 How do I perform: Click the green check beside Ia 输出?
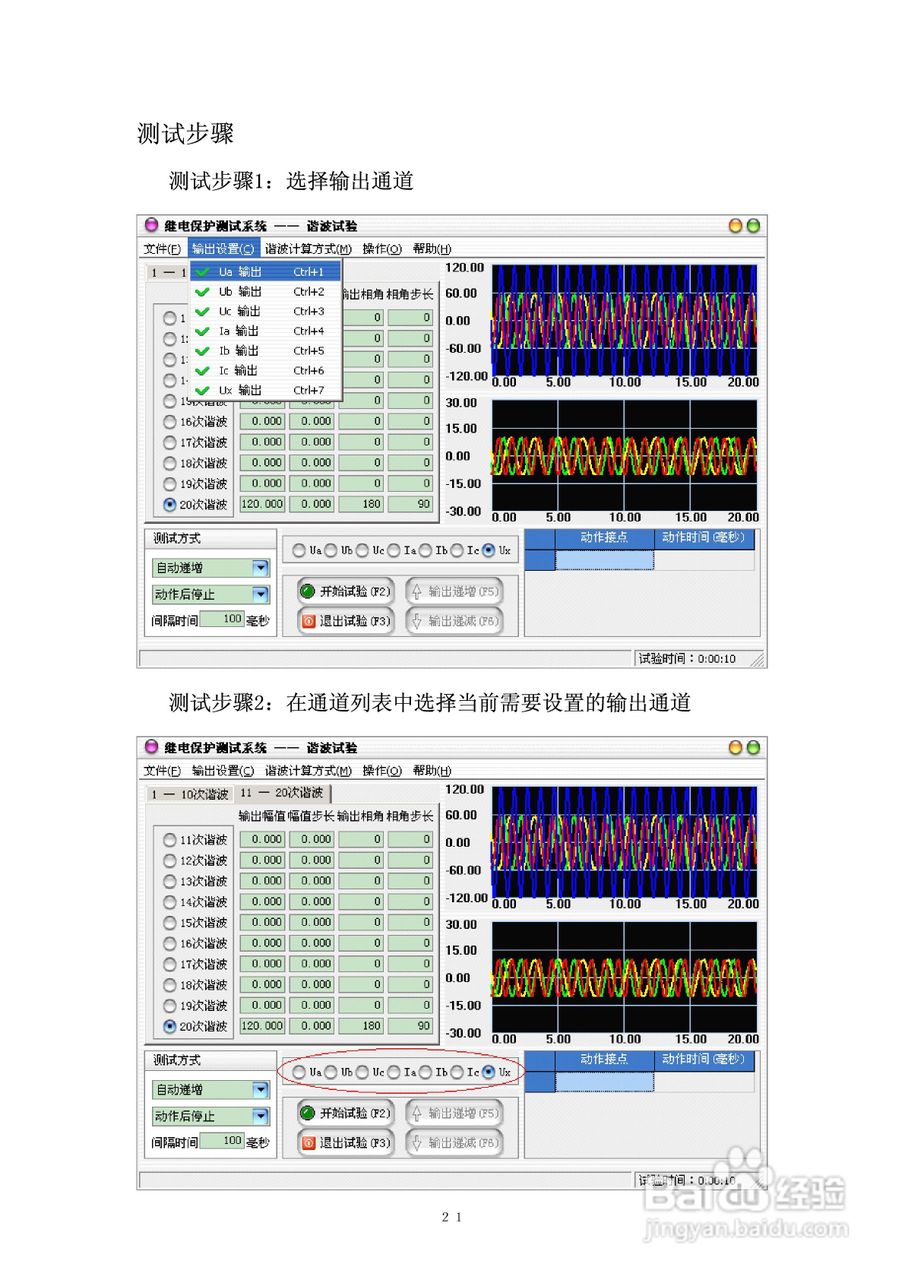[203, 329]
